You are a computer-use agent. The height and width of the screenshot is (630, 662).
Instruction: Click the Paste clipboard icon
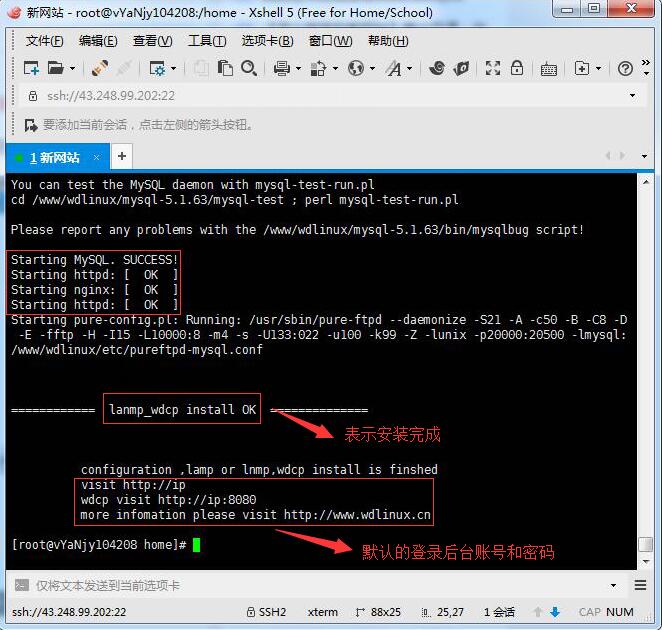(225, 68)
